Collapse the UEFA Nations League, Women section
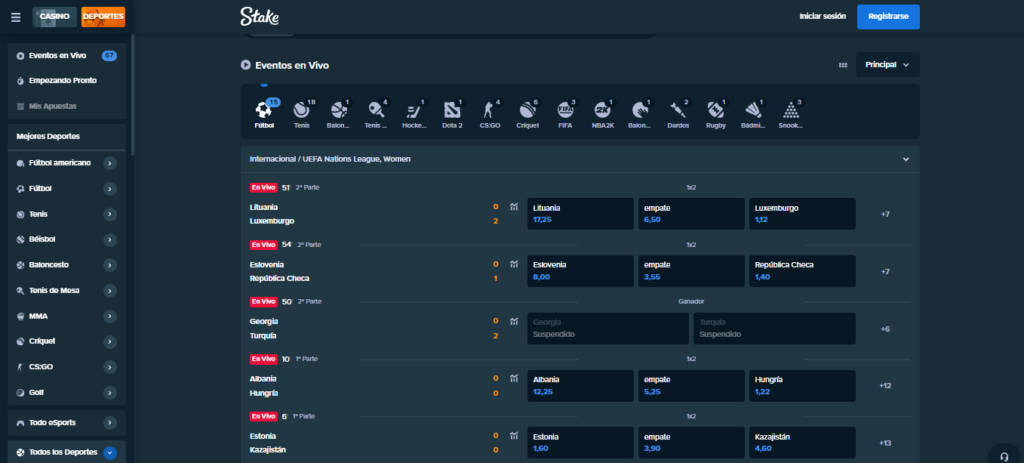 pyautogui.click(x=906, y=159)
